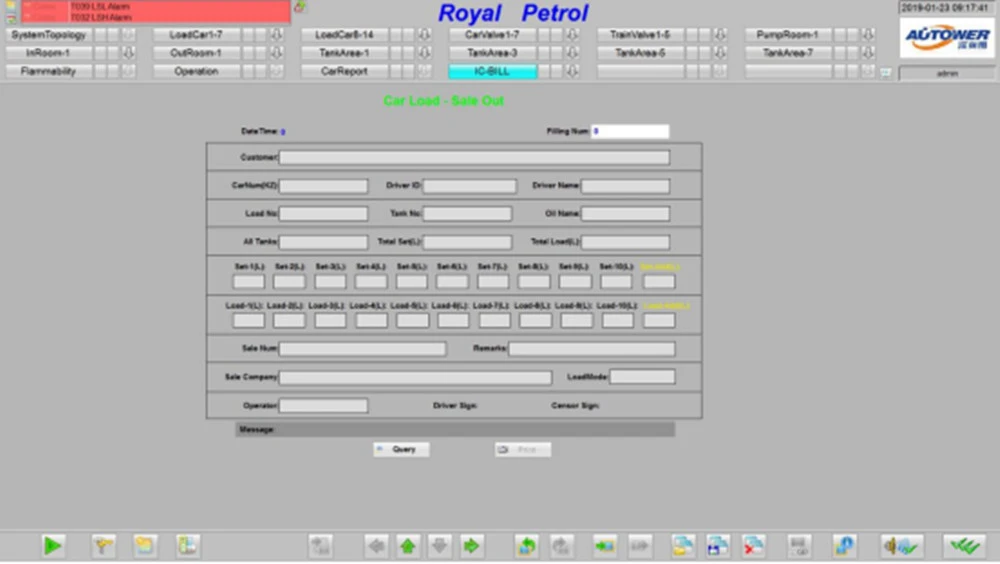The image size is (1000, 564).
Task: Switch to the CarReport page
Action: (x=344, y=71)
